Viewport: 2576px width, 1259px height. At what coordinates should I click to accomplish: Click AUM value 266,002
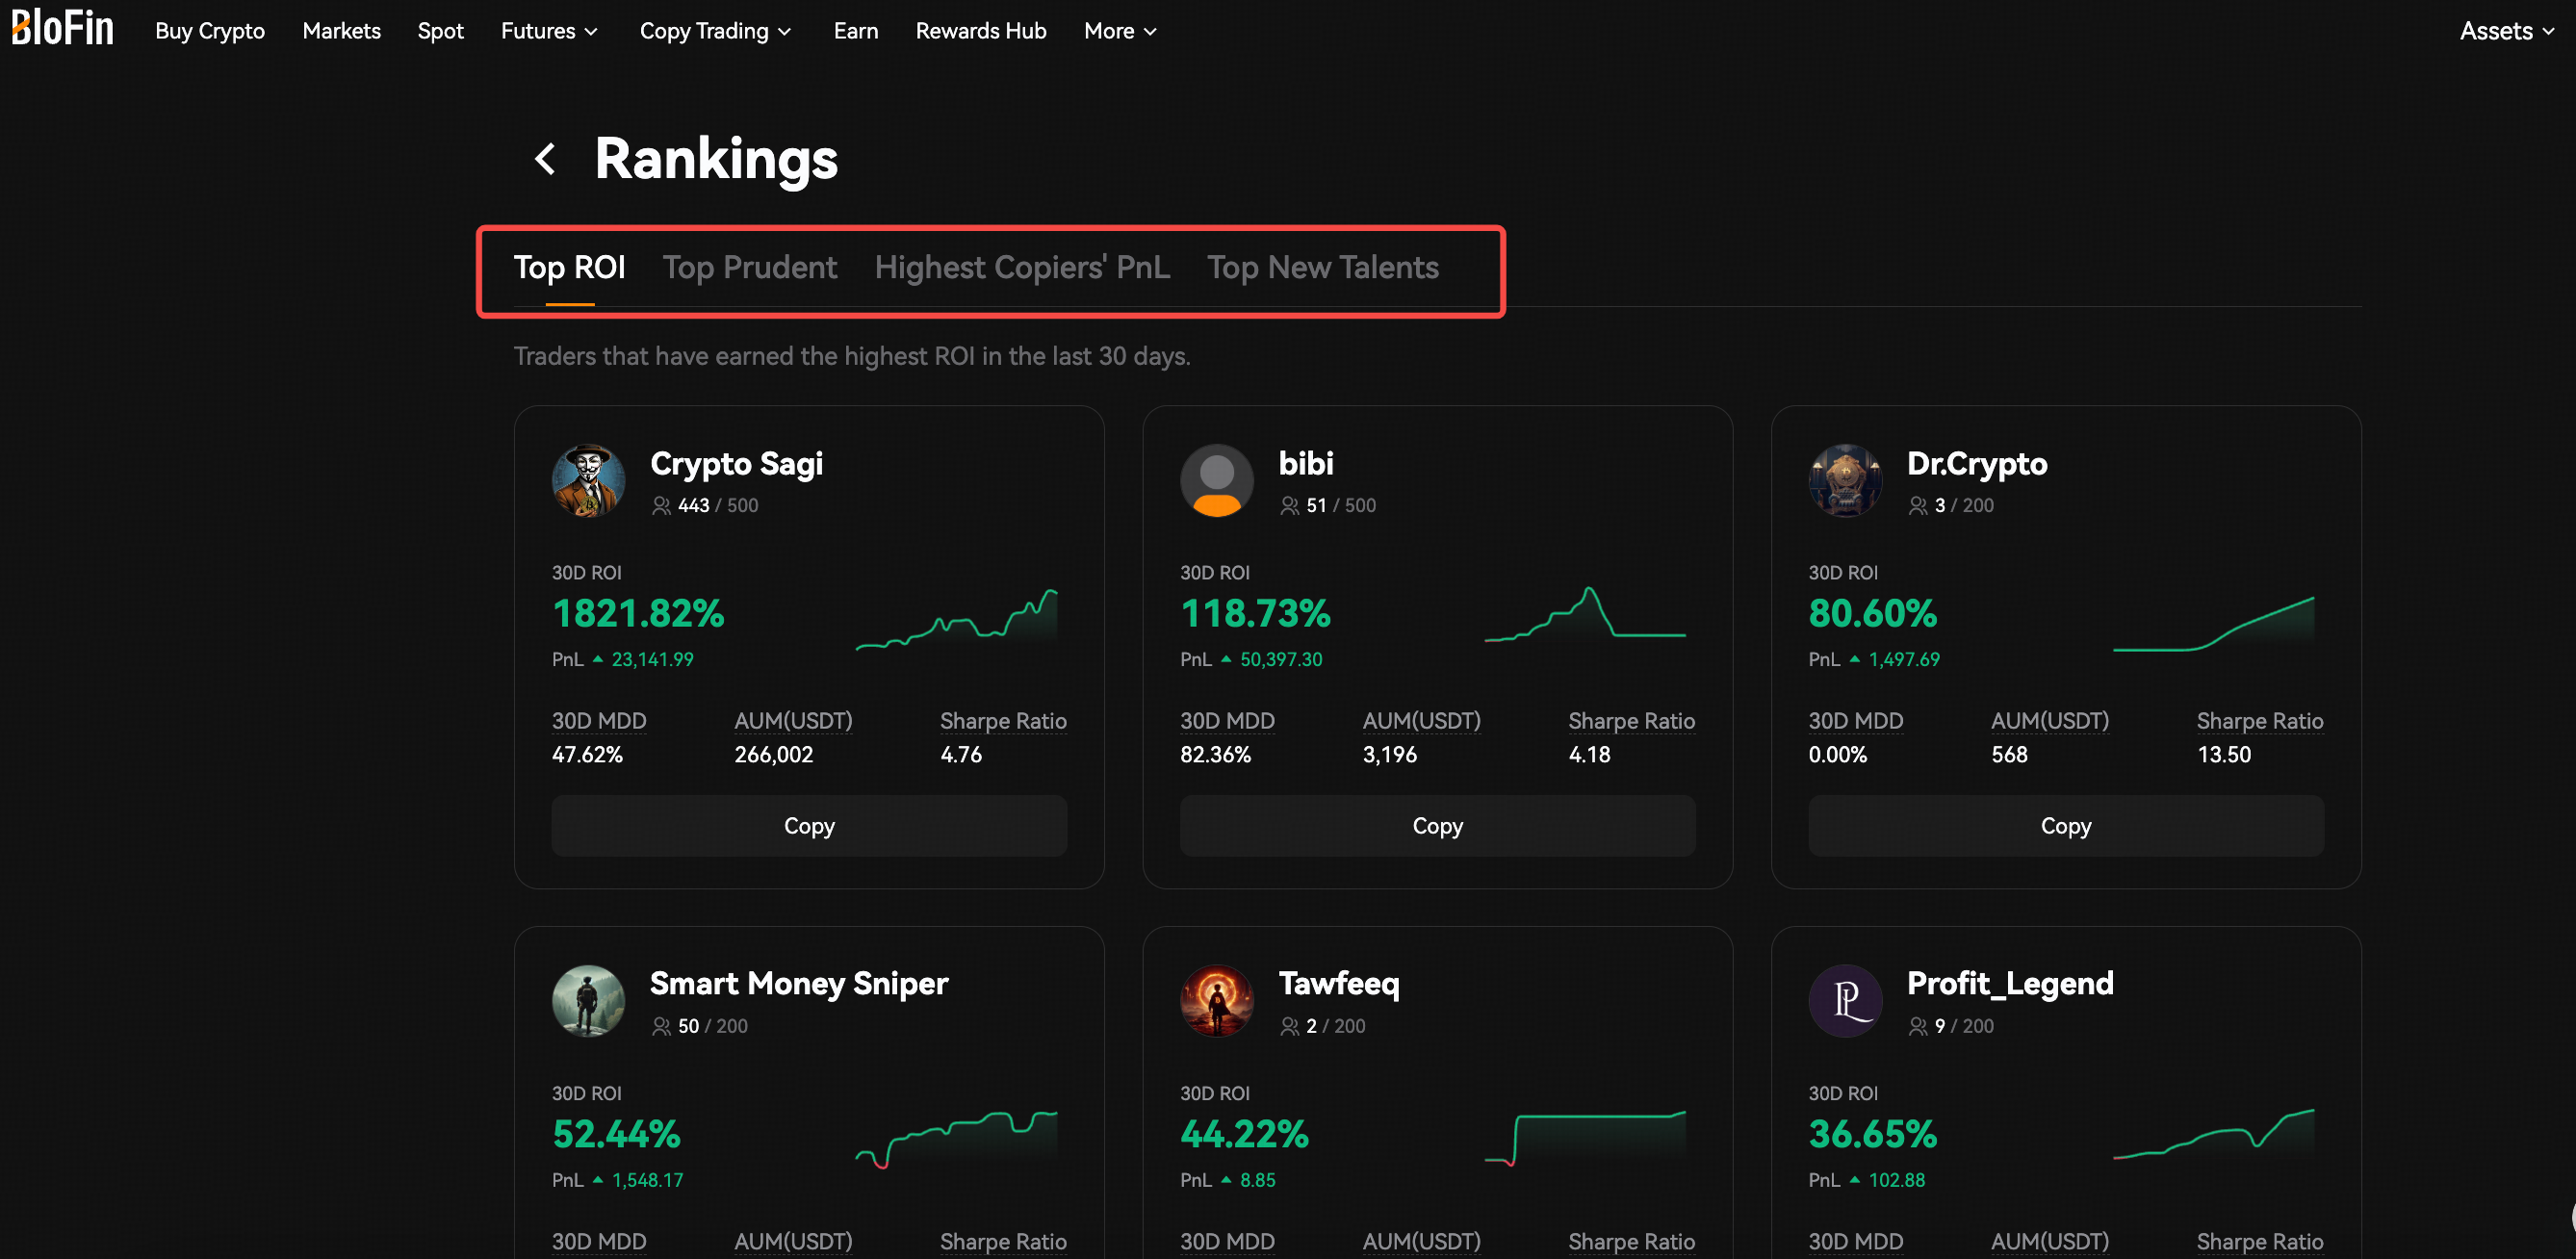(x=774, y=755)
